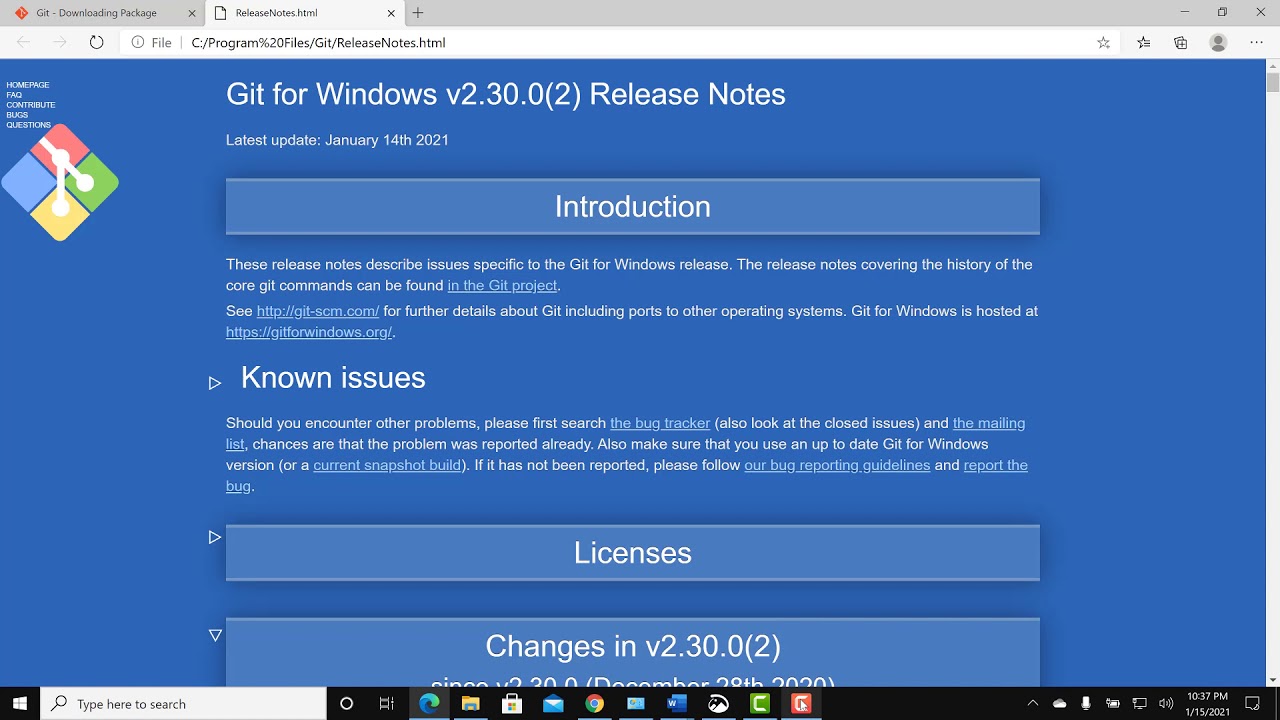Open File Explorer from taskbar
This screenshot has width=1280, height=720.
[x=470, y=704]
